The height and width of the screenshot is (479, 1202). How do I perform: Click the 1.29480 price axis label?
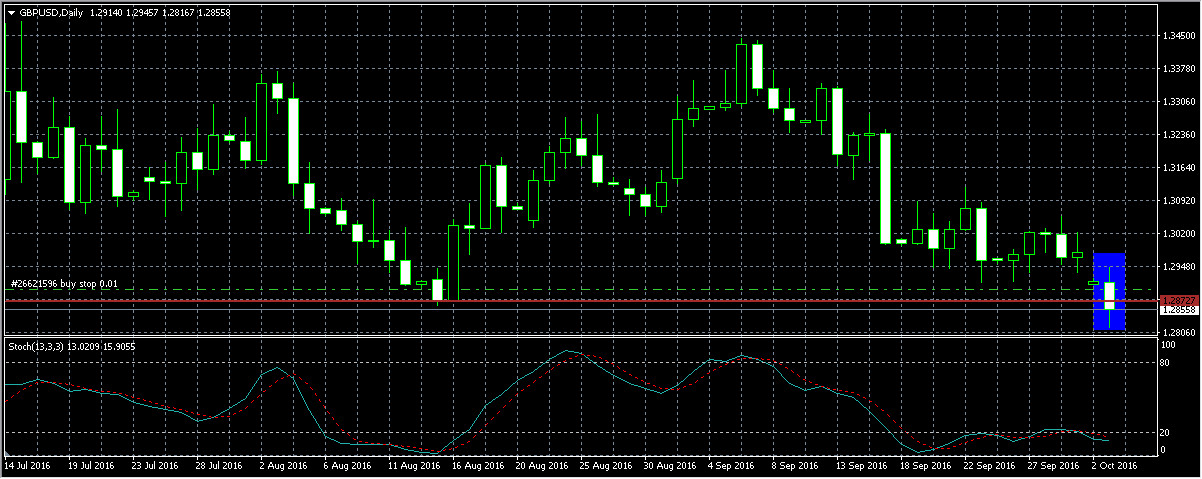click(1180, 266)
